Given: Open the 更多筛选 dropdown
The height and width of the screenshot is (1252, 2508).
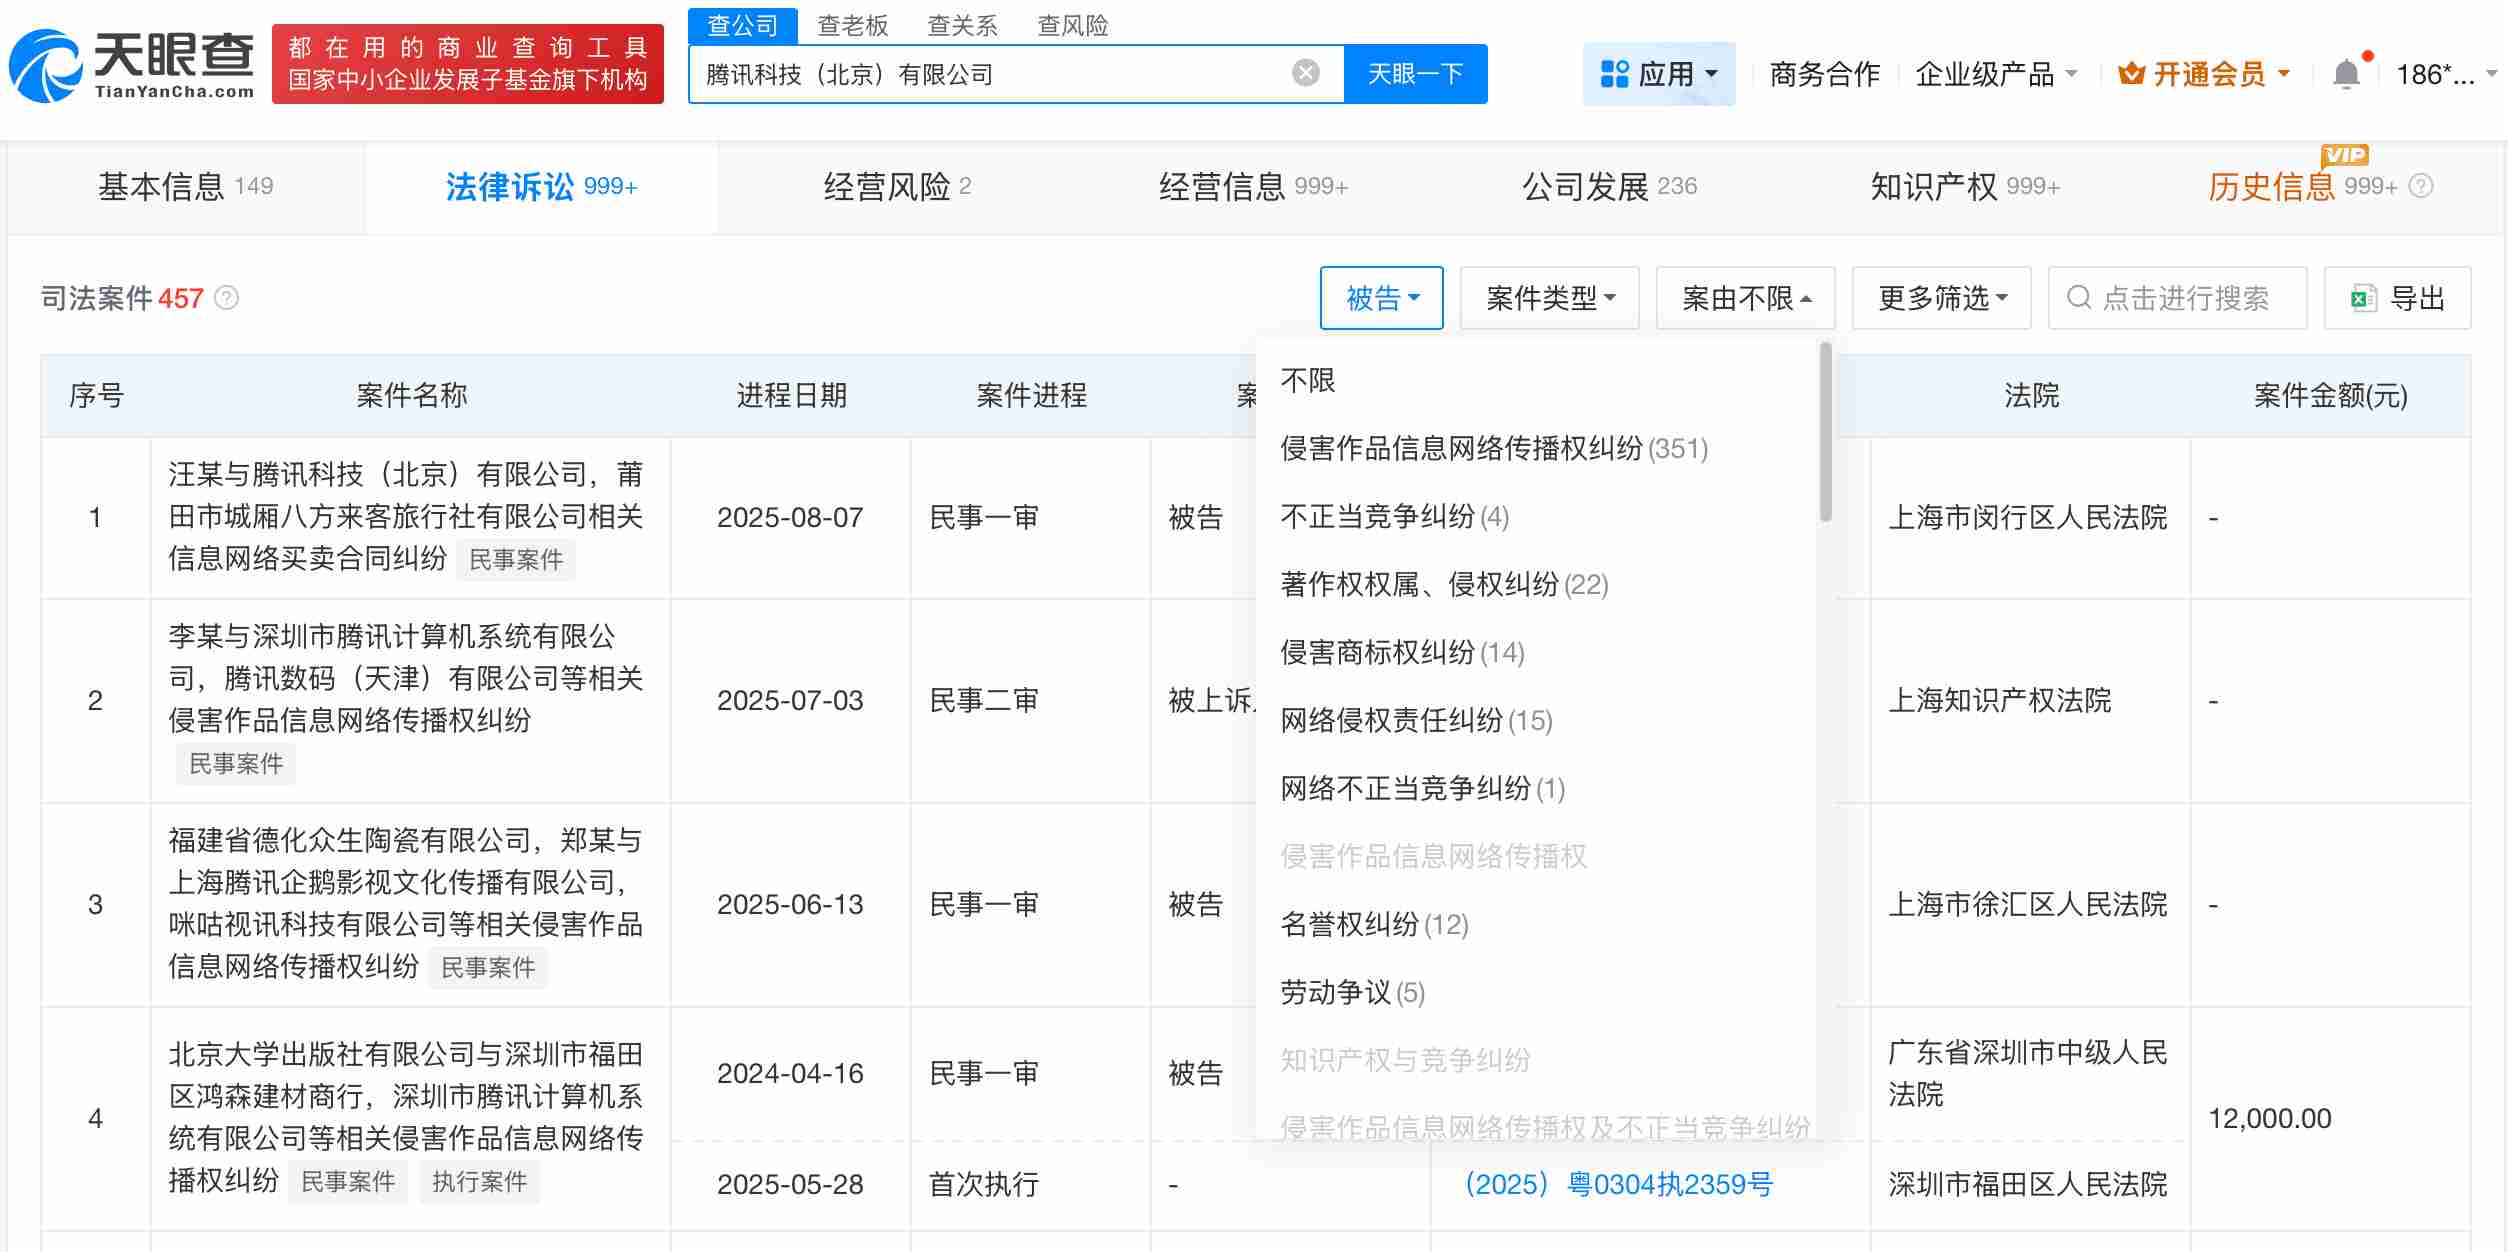Looking at the screenshot, I should [1940, 298].
